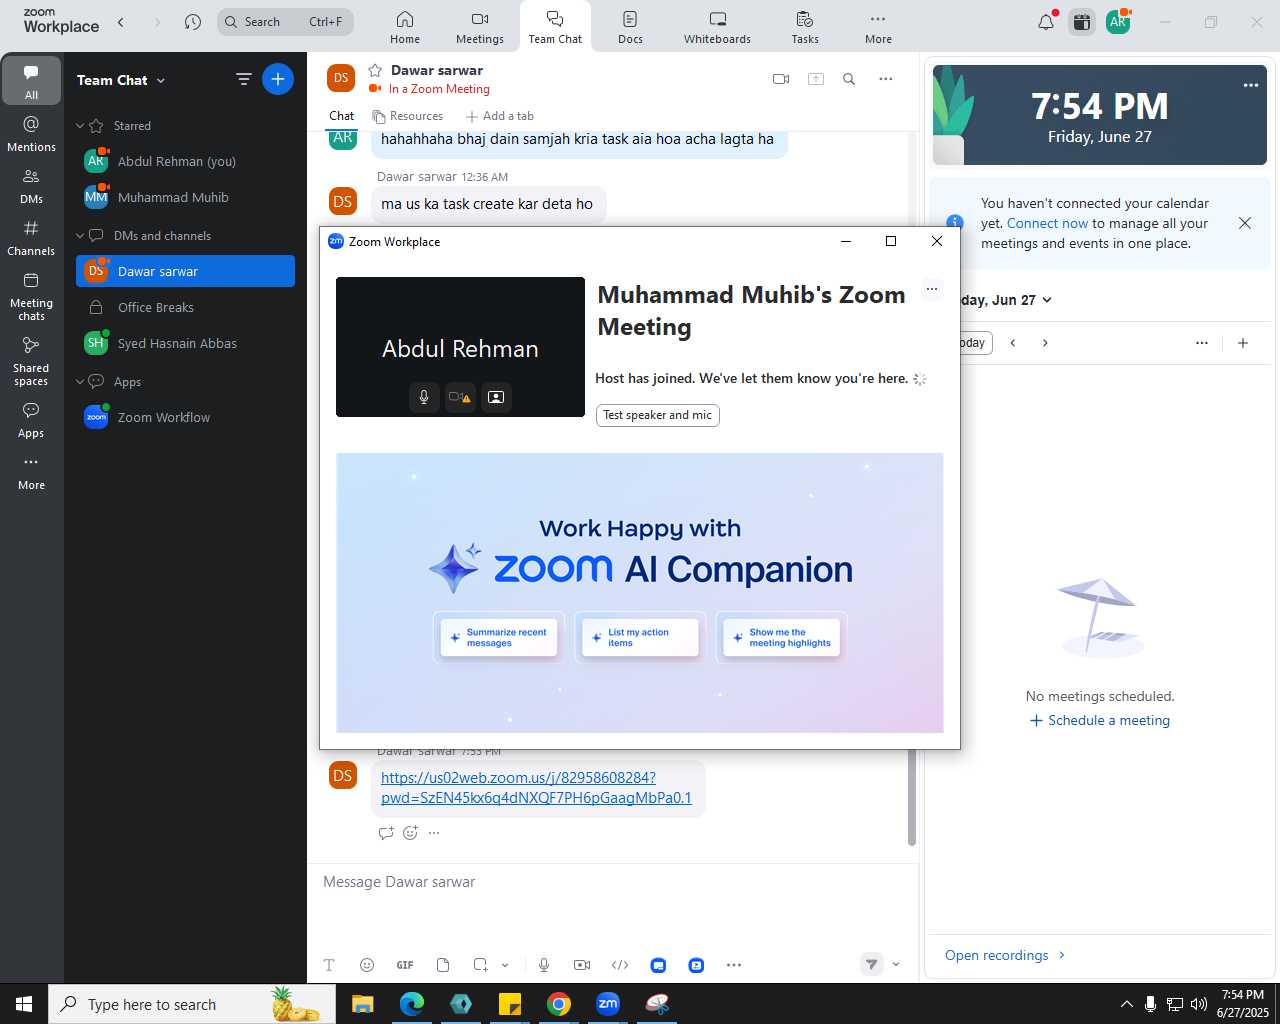Click the virtual background icon in the preview
The image size is (1280, 1024).
(496, 397)
